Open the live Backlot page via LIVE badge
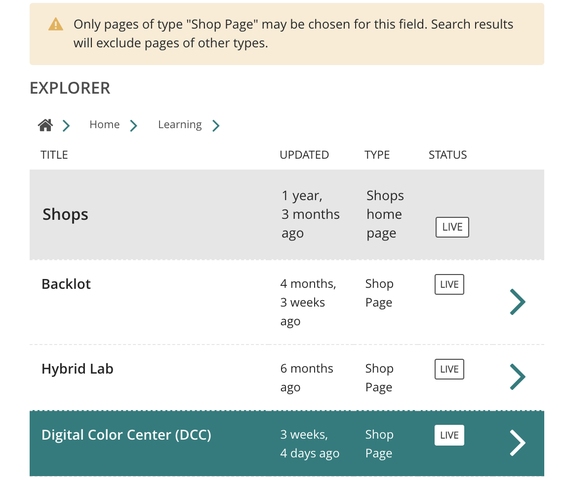Screen dimensions: 565x484 [x=449, y=284]
